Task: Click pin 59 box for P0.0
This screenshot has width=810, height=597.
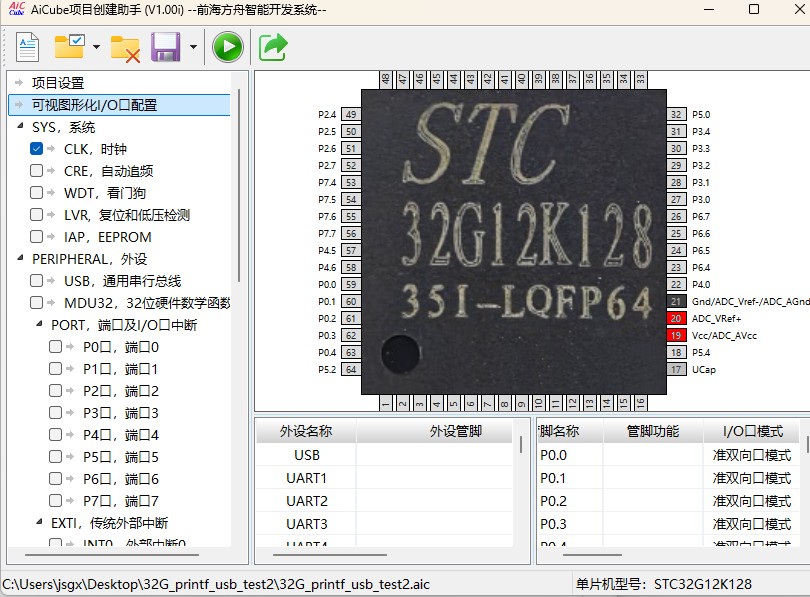Action: coord(351,285)
